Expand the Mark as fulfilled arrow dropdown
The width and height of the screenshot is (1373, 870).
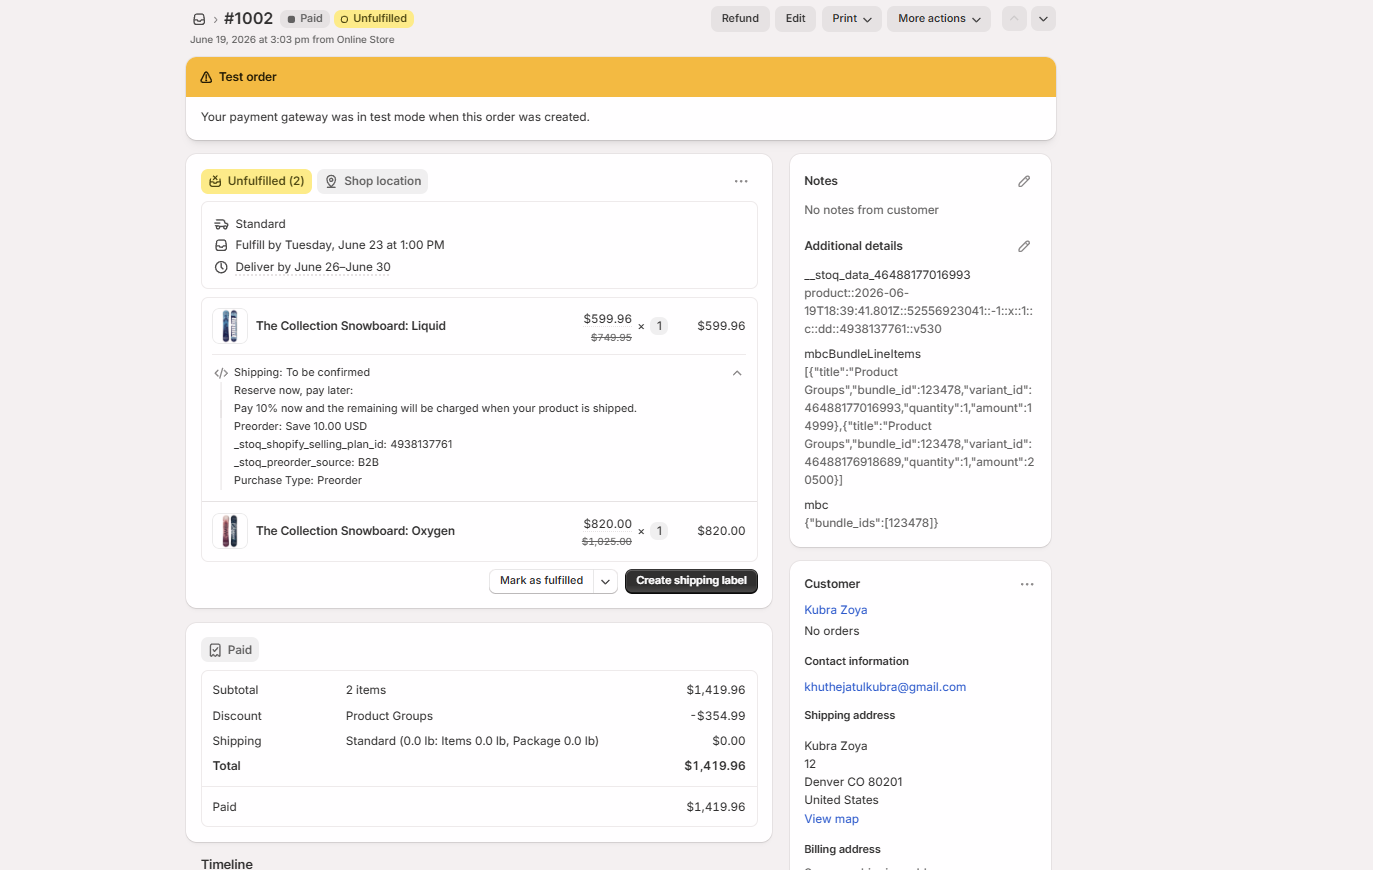pyautogui.click(x=605, y=581)
